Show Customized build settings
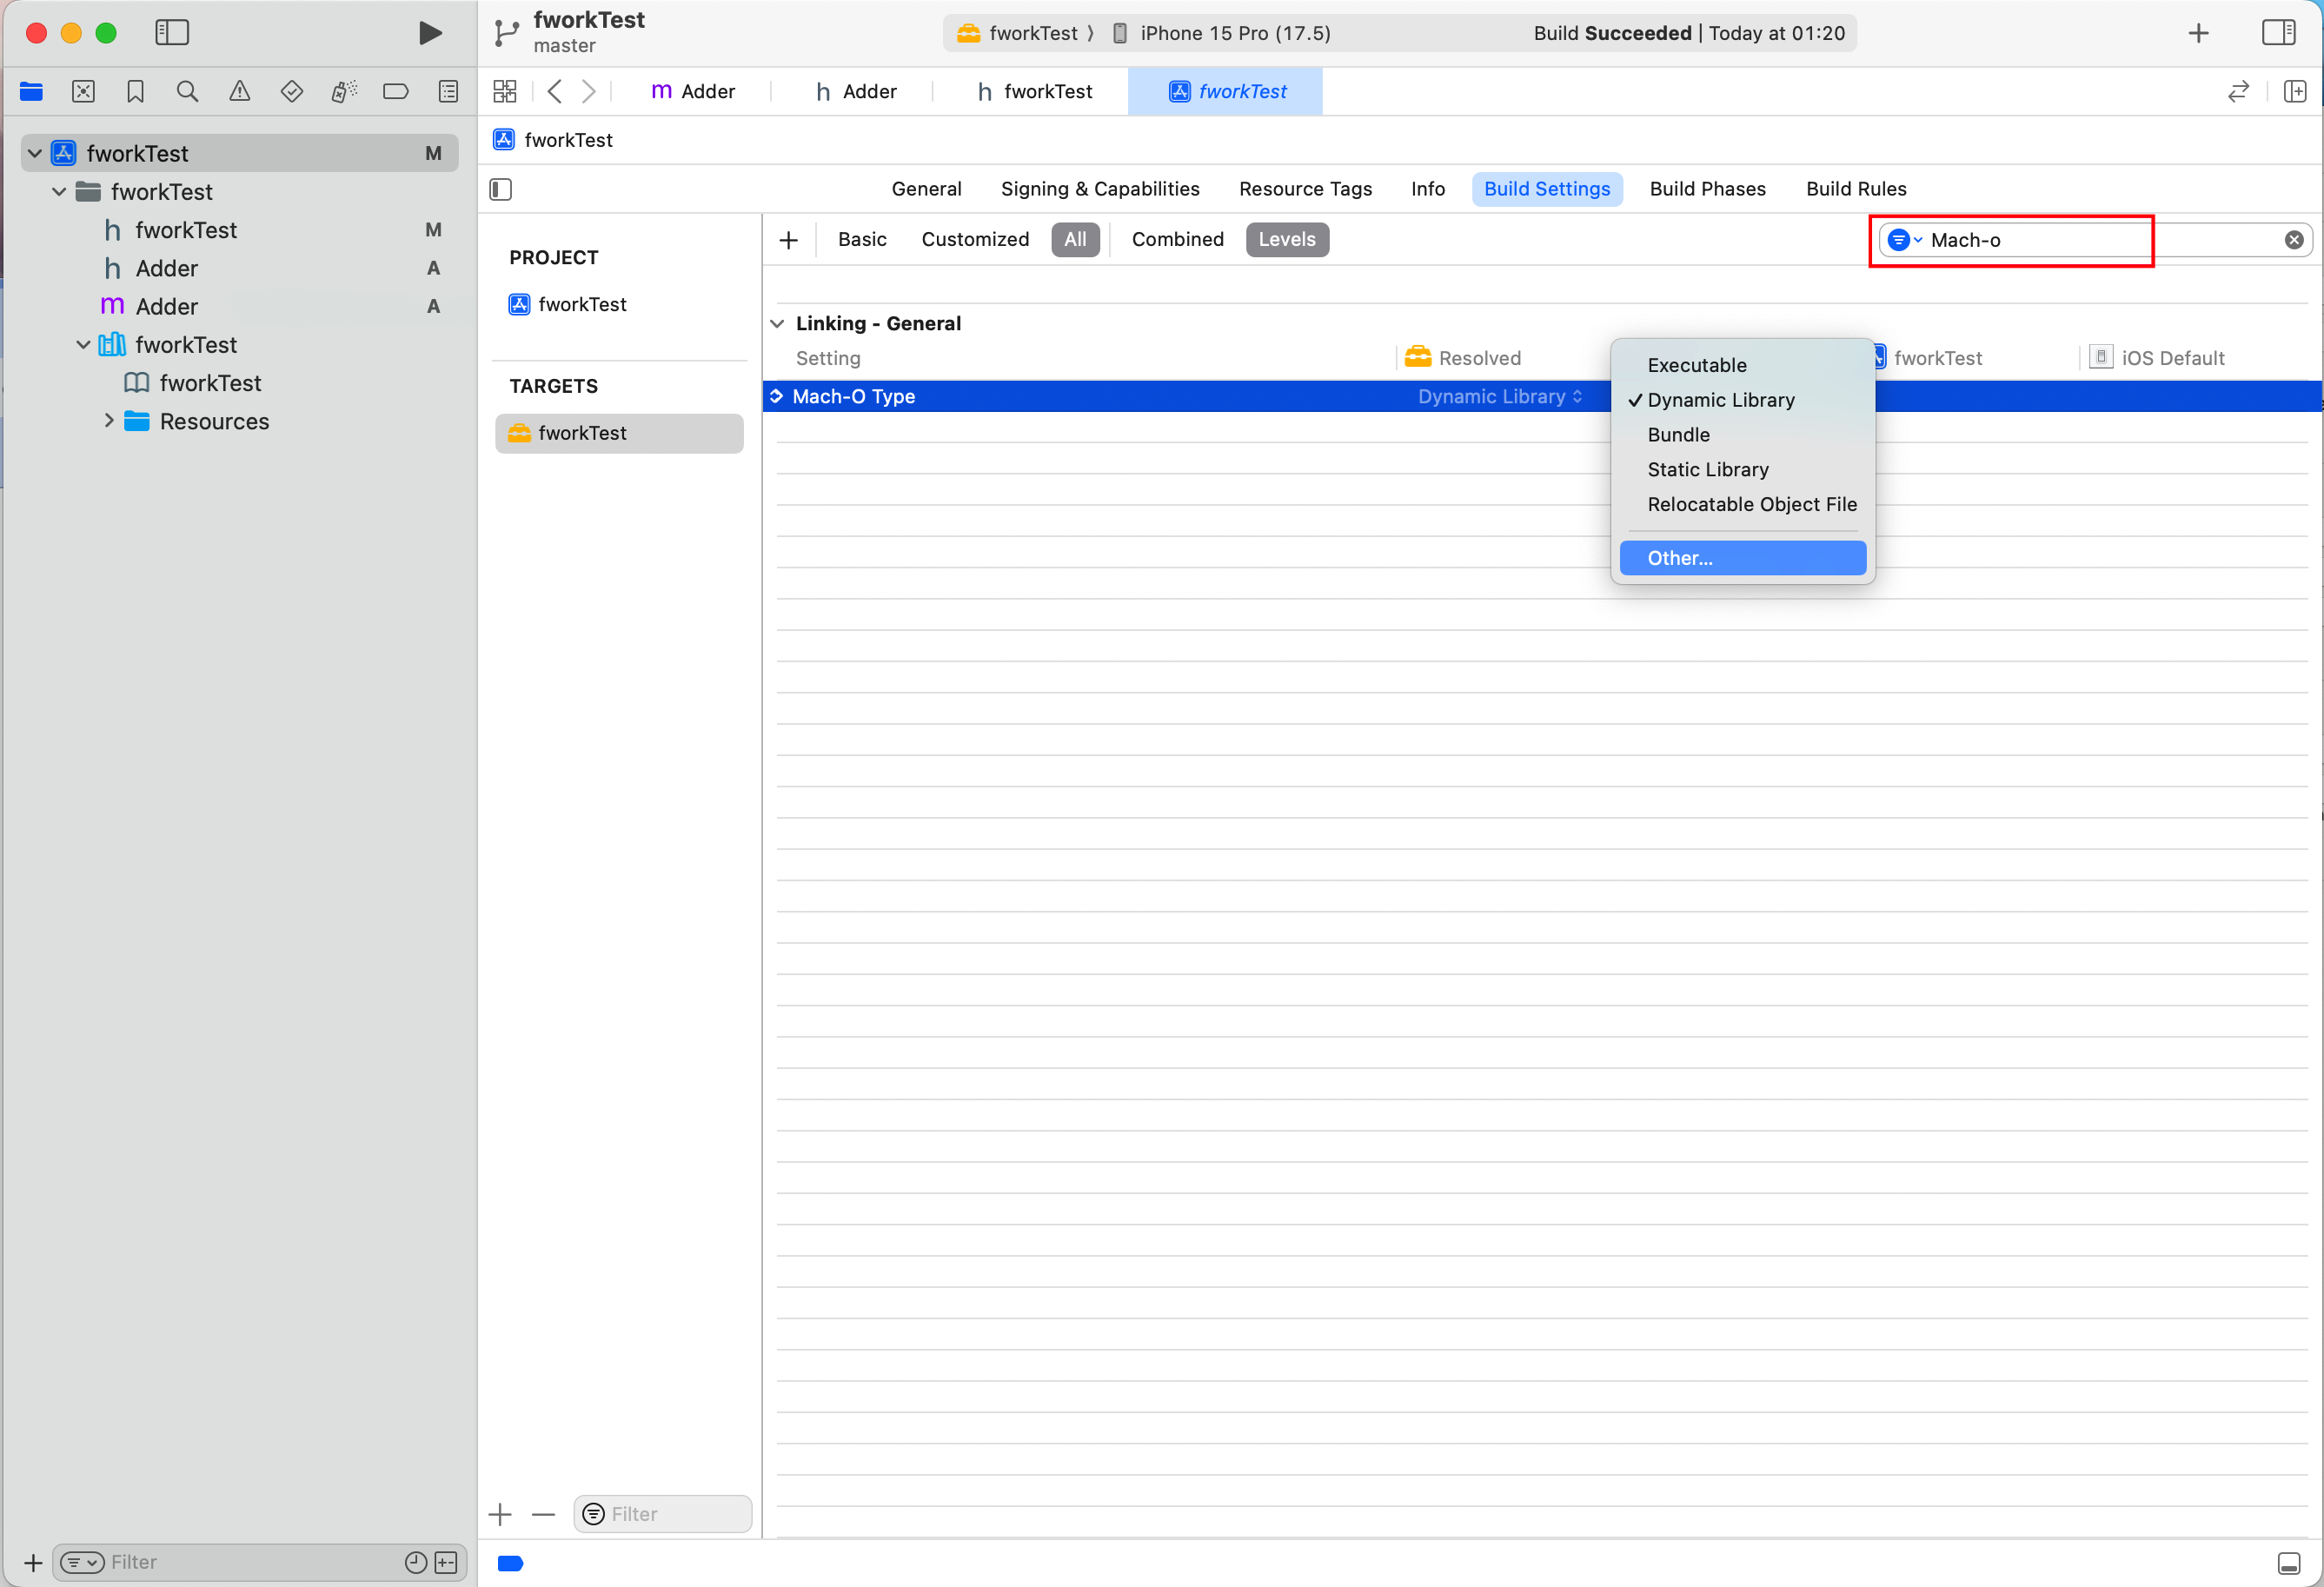The width and height of the screenshot is (2324, 1587). click(974, 239)
